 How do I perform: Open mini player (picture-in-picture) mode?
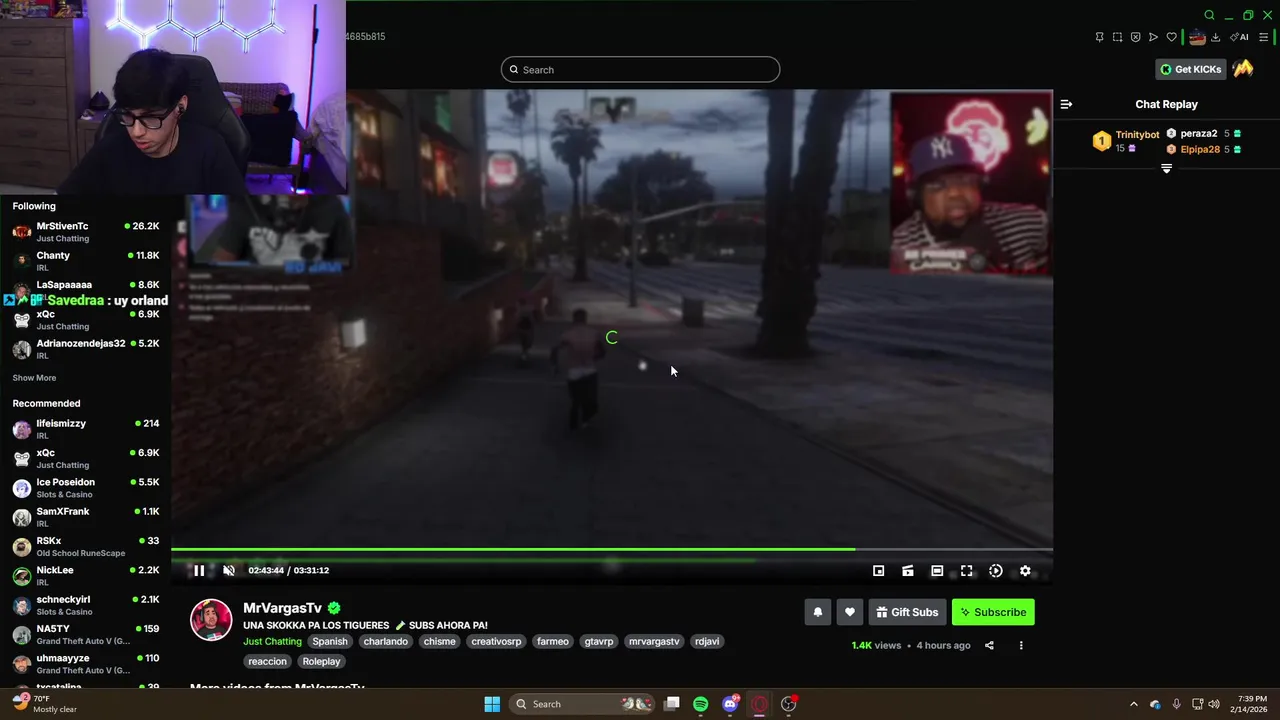click(878, 571)
